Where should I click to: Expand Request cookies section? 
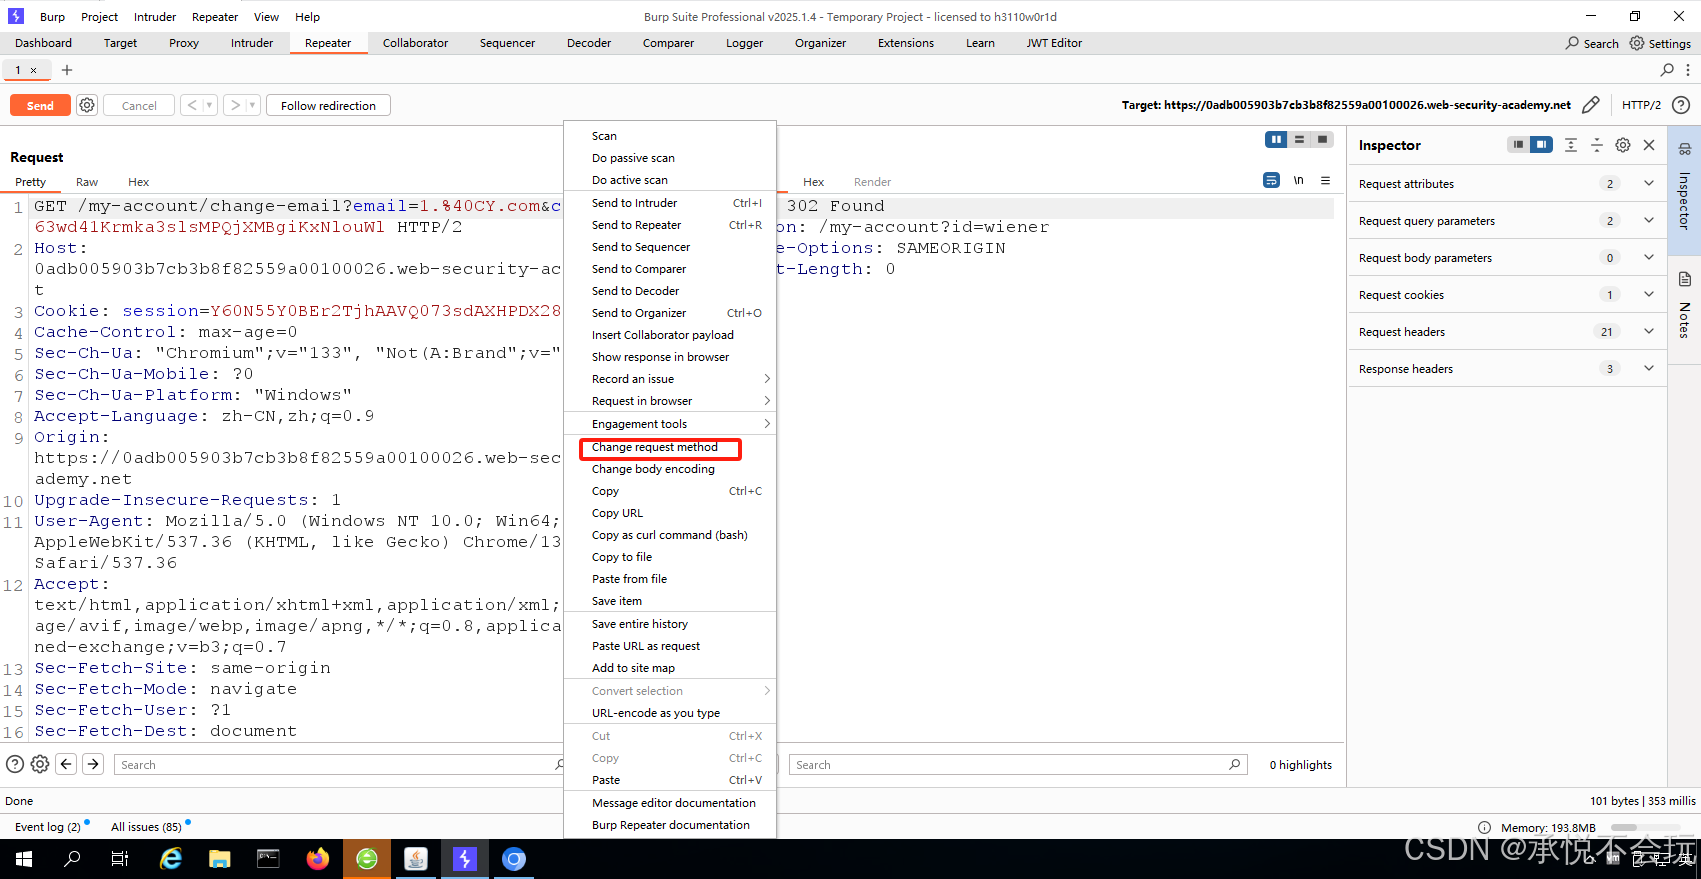pos(1507,295)
